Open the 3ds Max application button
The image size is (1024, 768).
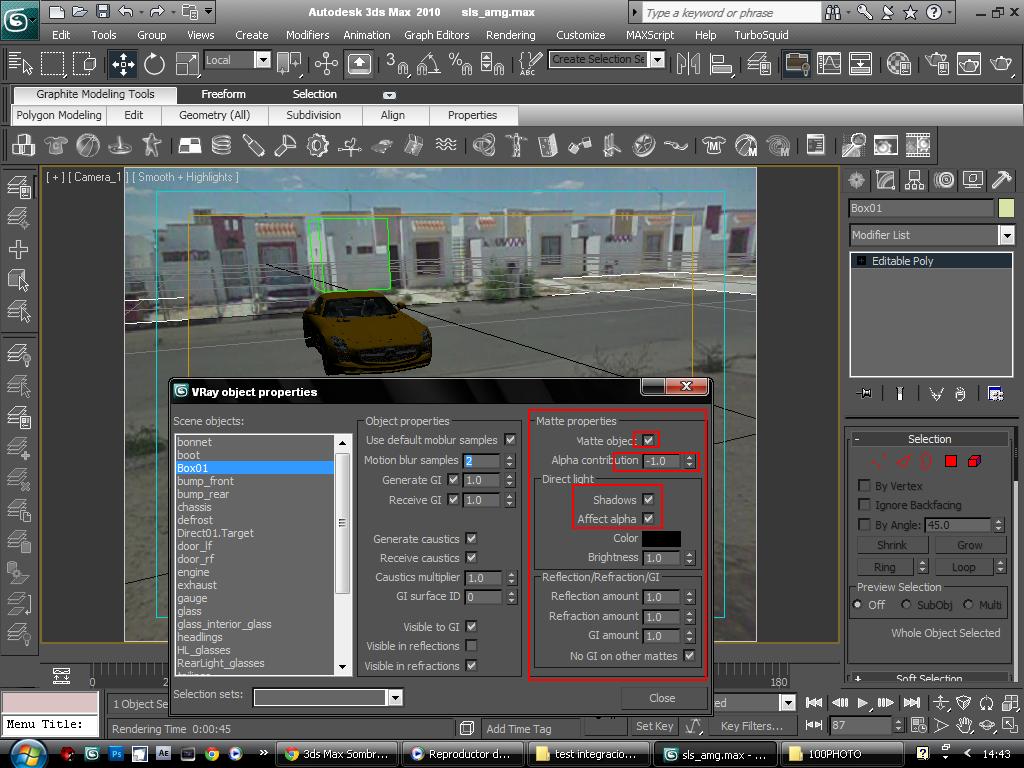(19, 20)
